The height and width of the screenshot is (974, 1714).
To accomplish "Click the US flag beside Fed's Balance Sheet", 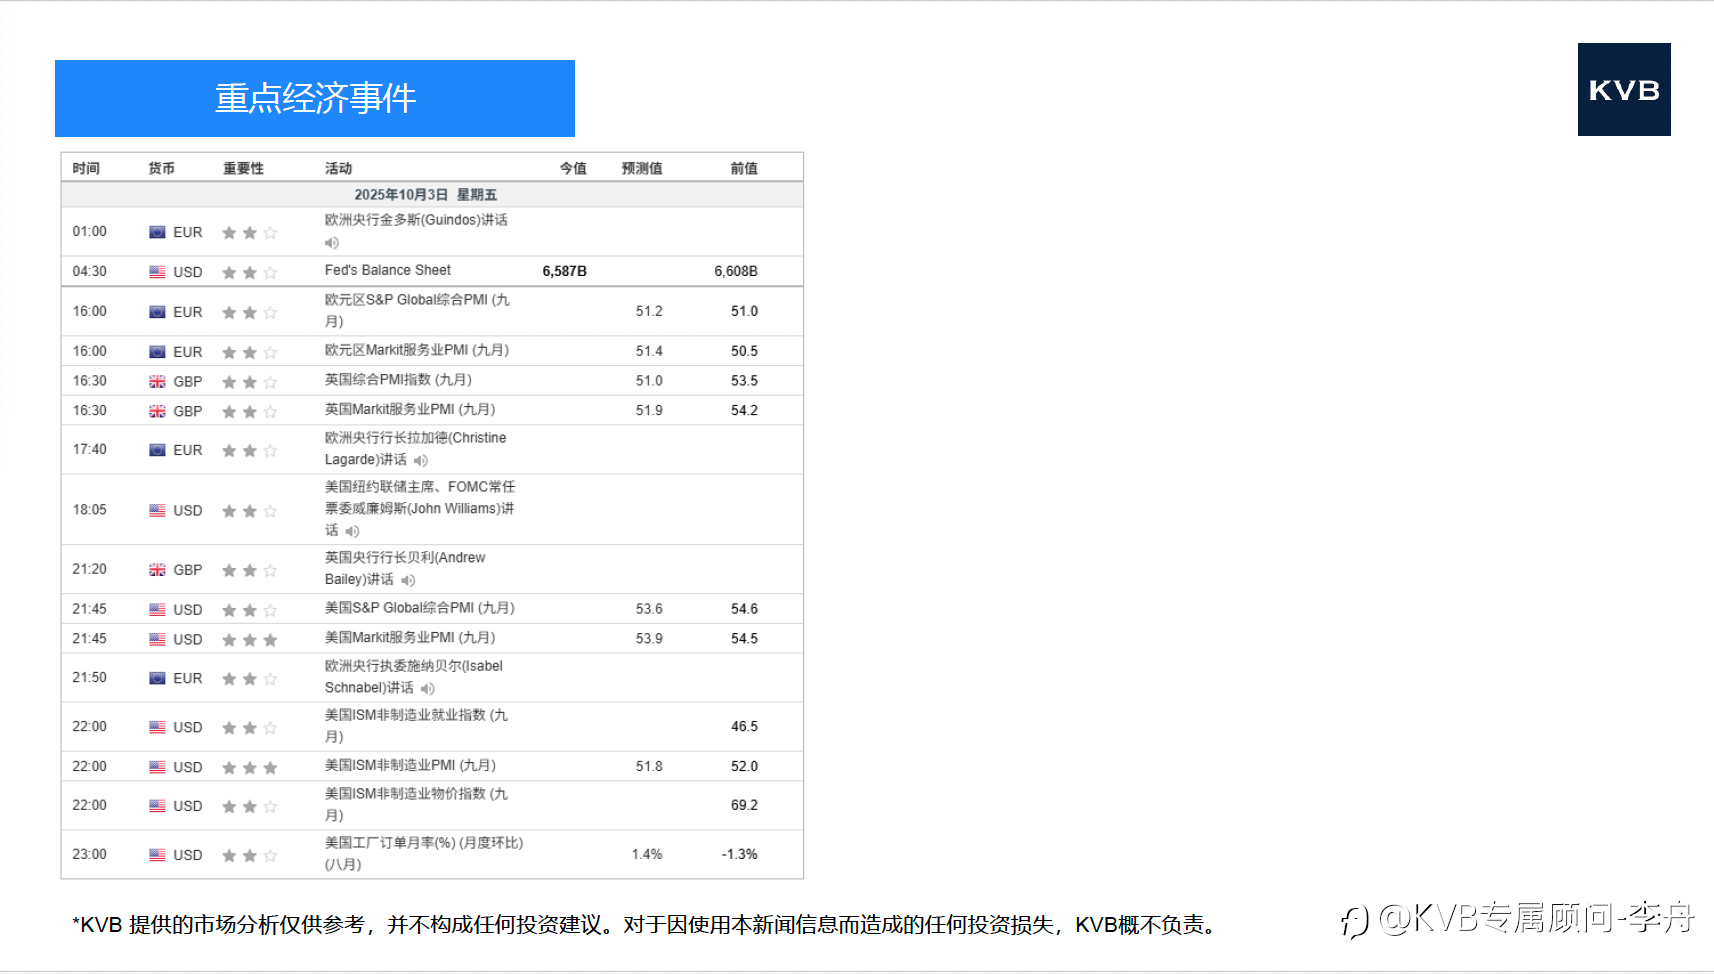I will tap(157, 272).
